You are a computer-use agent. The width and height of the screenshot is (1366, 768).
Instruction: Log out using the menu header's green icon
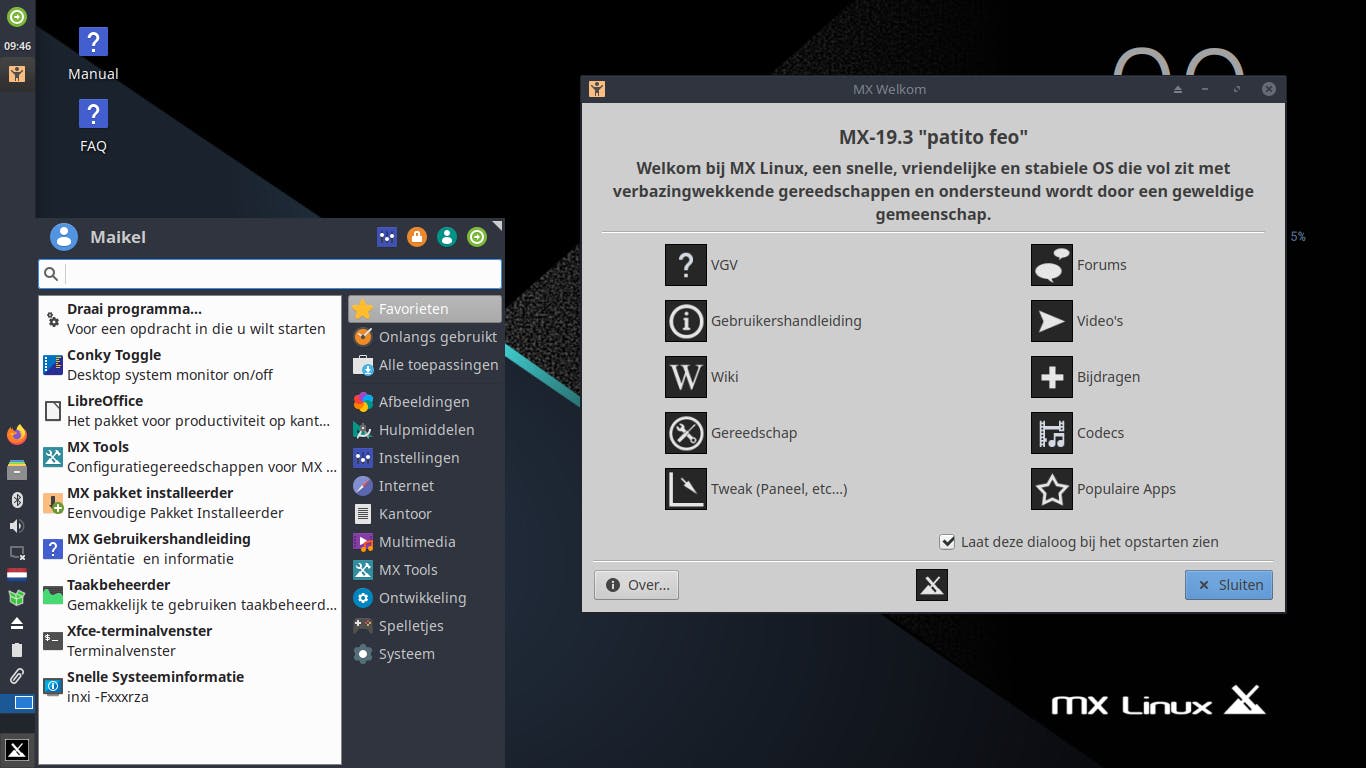pos(477,237)
